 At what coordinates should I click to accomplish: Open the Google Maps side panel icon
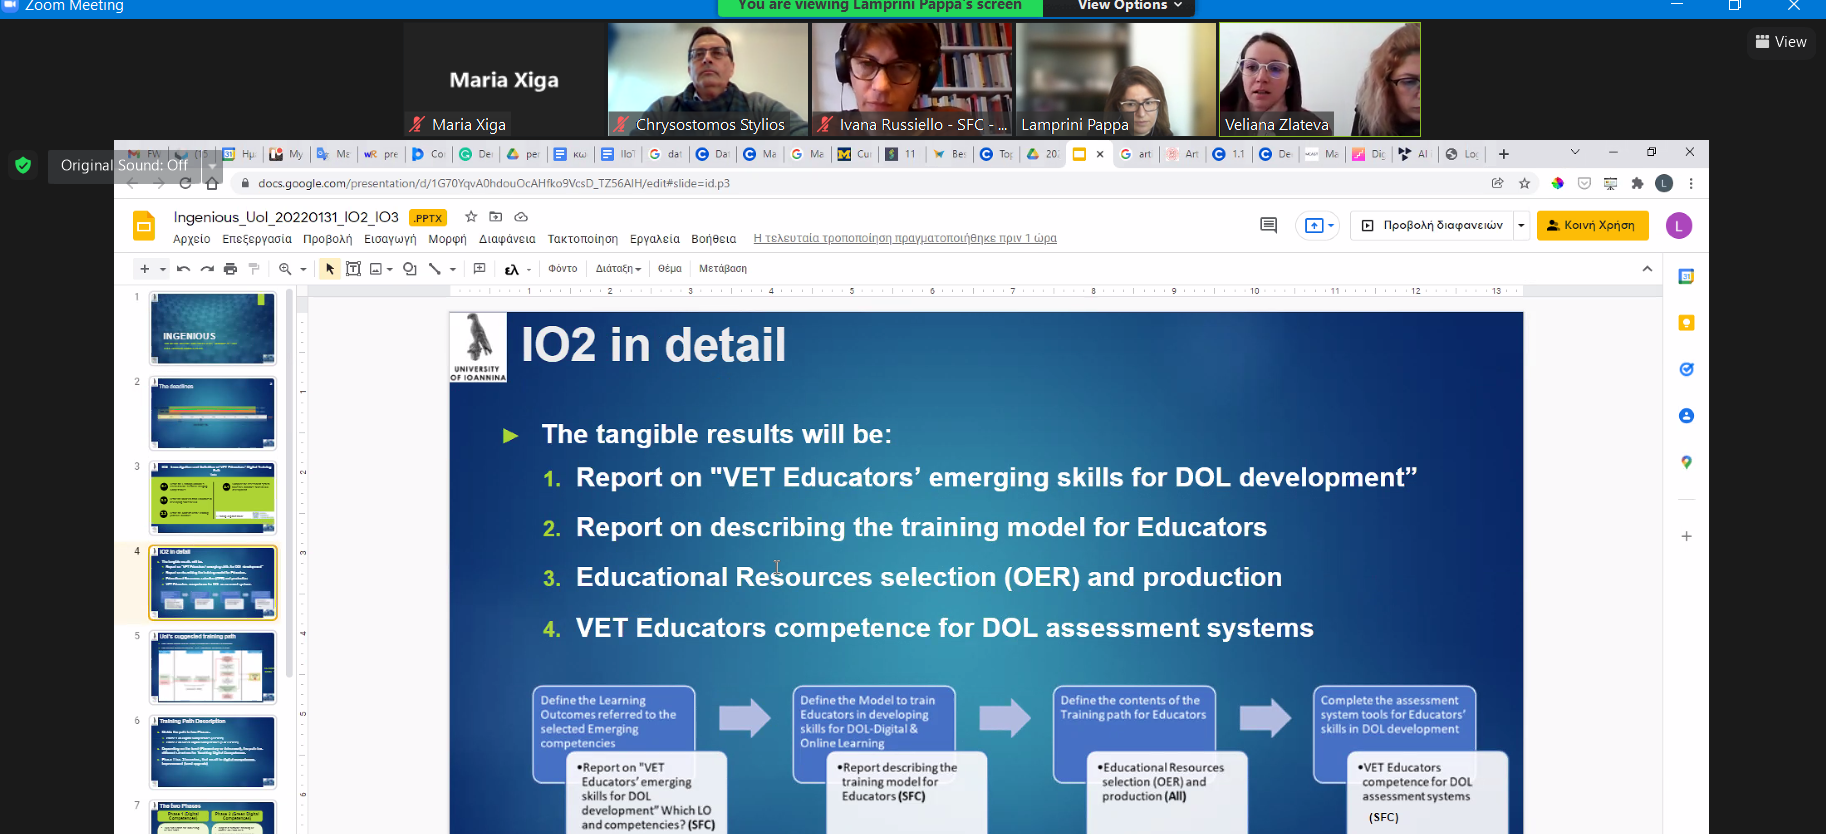click(1686, 462)
